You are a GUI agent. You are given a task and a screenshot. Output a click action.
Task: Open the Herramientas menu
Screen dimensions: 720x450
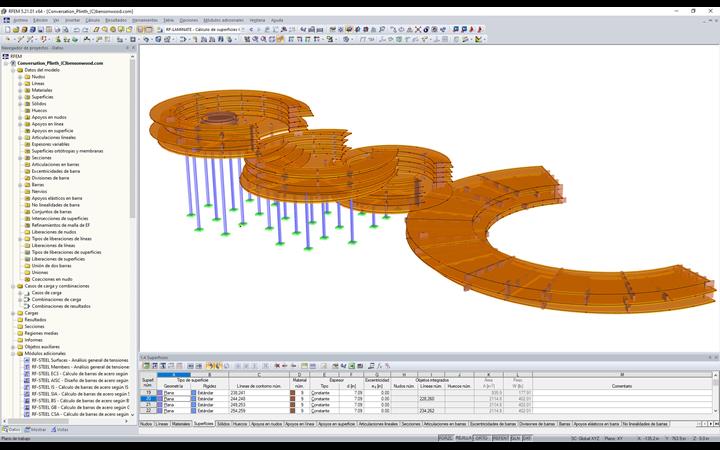click(x=145, y=20)
